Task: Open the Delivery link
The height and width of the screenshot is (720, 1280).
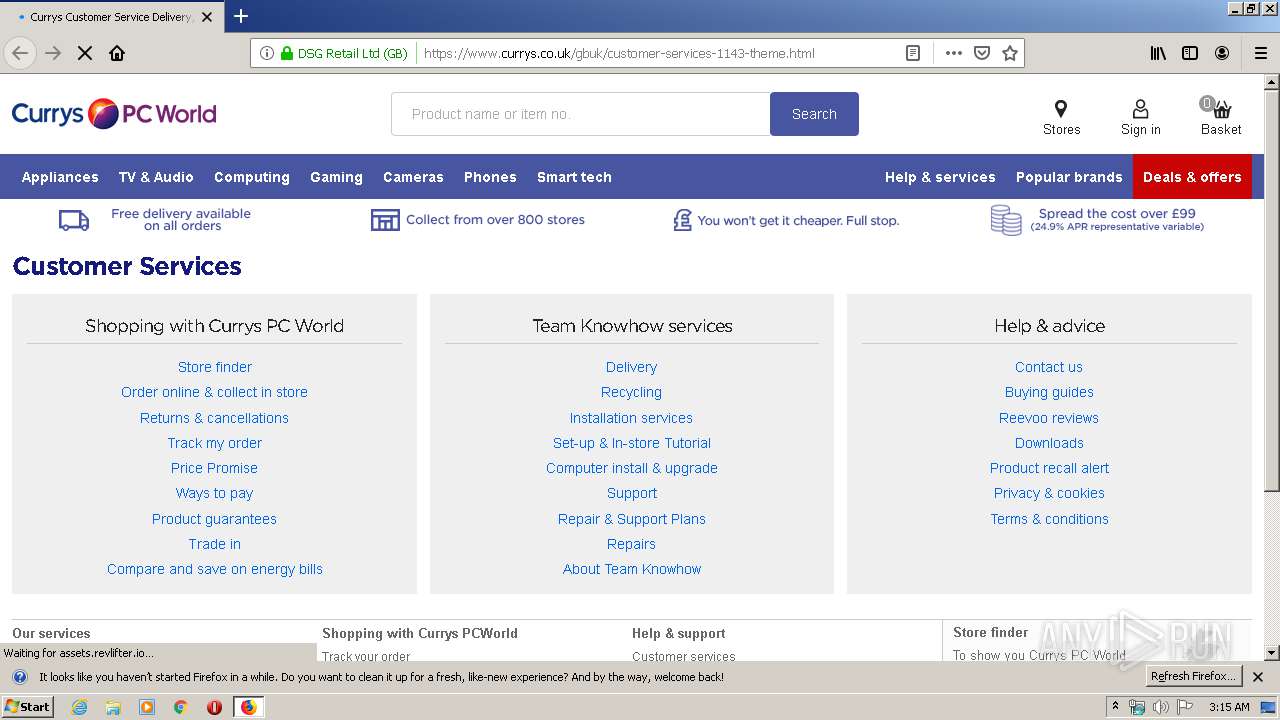Action: (632, 367)
